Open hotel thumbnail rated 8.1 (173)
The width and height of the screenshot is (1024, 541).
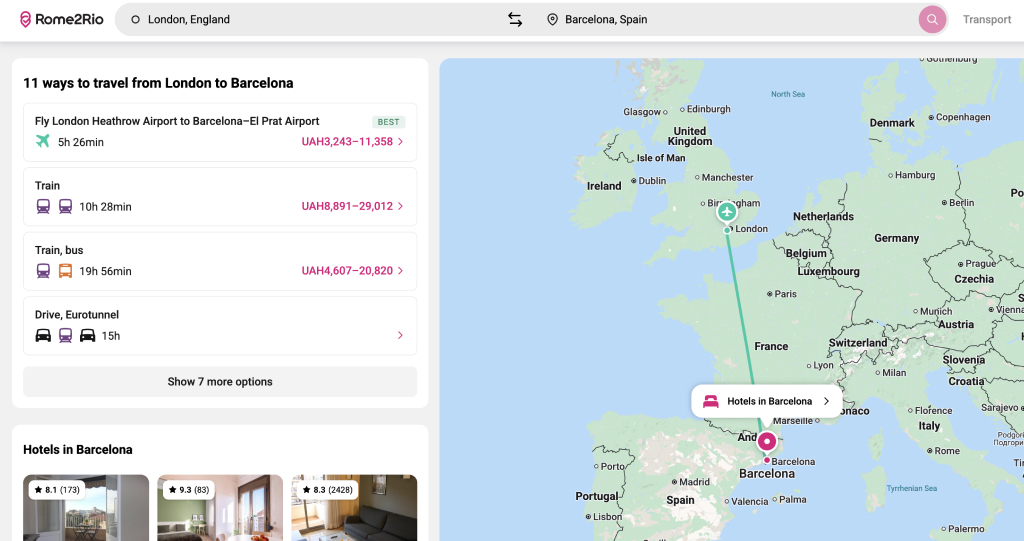click(86, 508)
